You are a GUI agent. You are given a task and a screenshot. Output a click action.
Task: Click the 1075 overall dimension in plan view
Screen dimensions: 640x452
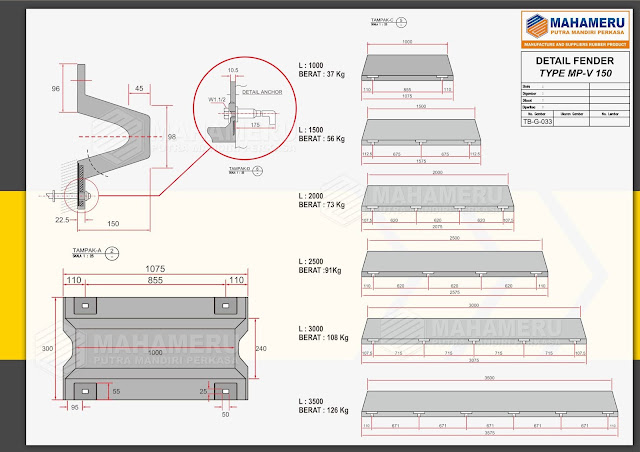pos(155,270)
